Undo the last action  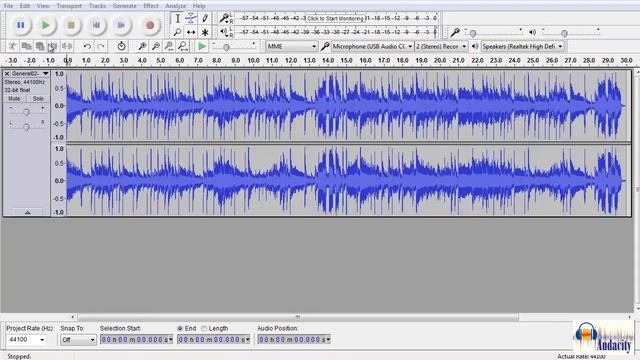tap(87, 46)
